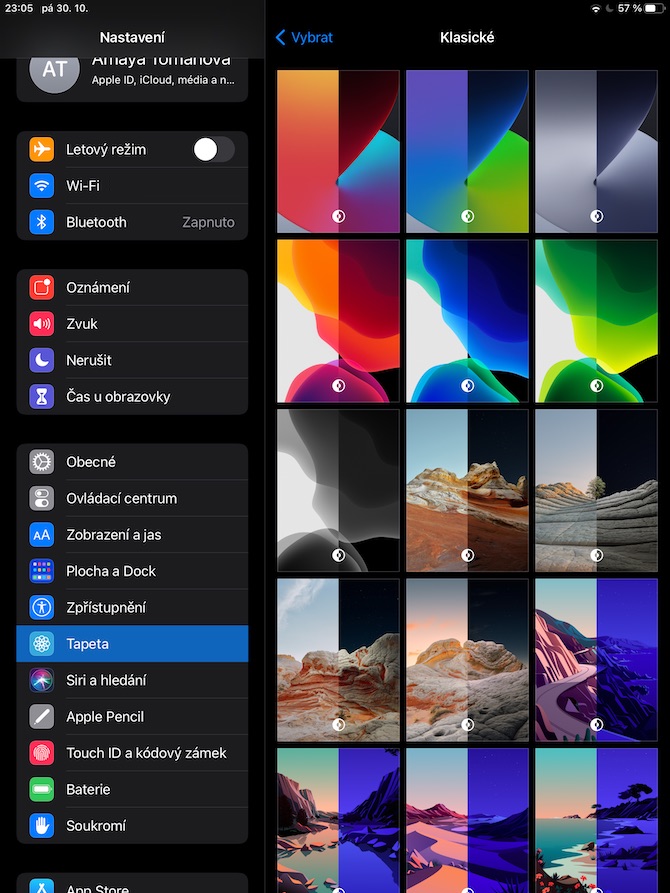
Task: Tap the orange airplane Letový režim icon
Action: coord(42,149)
